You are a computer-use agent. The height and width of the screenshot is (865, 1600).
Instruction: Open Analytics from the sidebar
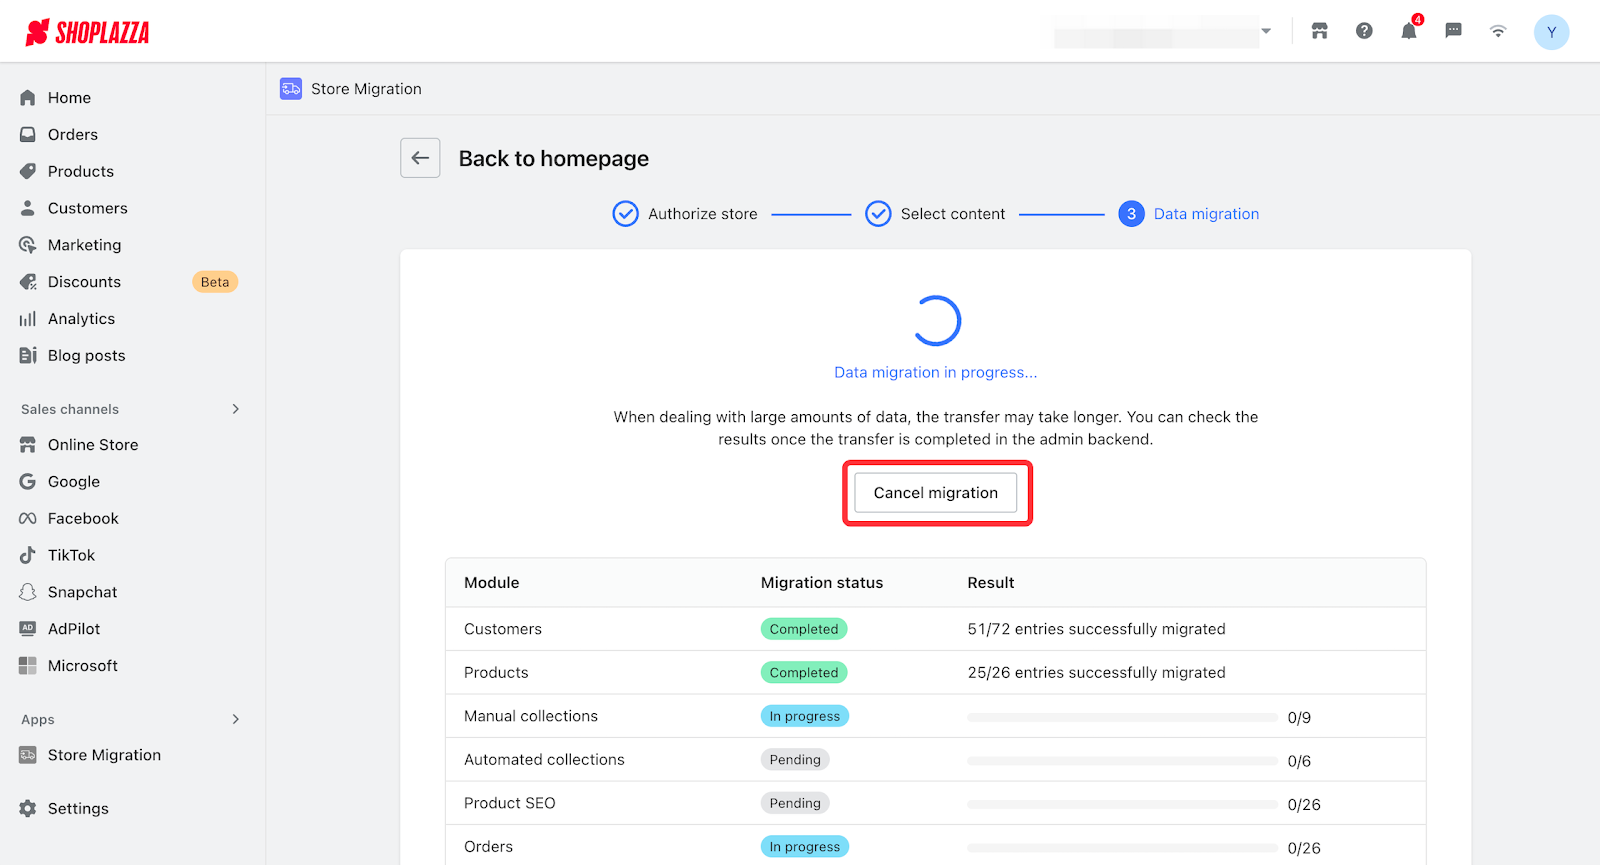tap(81, 319)
